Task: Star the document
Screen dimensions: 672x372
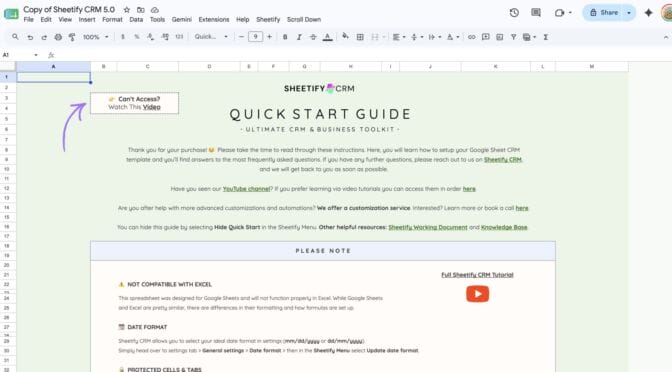Action: [x=127, y=9]
